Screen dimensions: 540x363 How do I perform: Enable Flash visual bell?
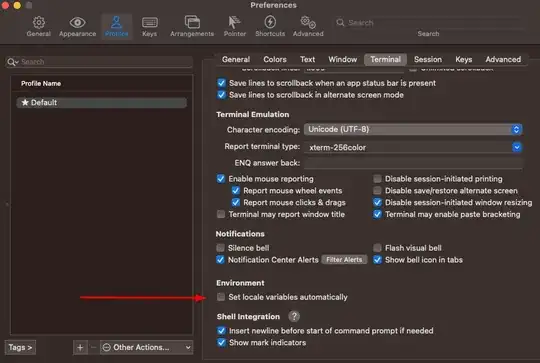pos(377,248)
